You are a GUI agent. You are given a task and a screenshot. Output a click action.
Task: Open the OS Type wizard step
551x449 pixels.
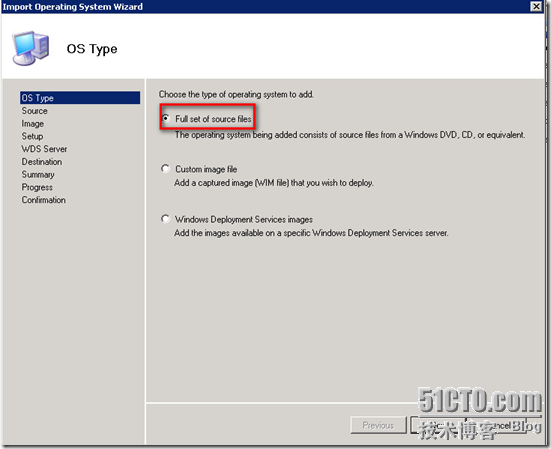[x=80, y=98]
